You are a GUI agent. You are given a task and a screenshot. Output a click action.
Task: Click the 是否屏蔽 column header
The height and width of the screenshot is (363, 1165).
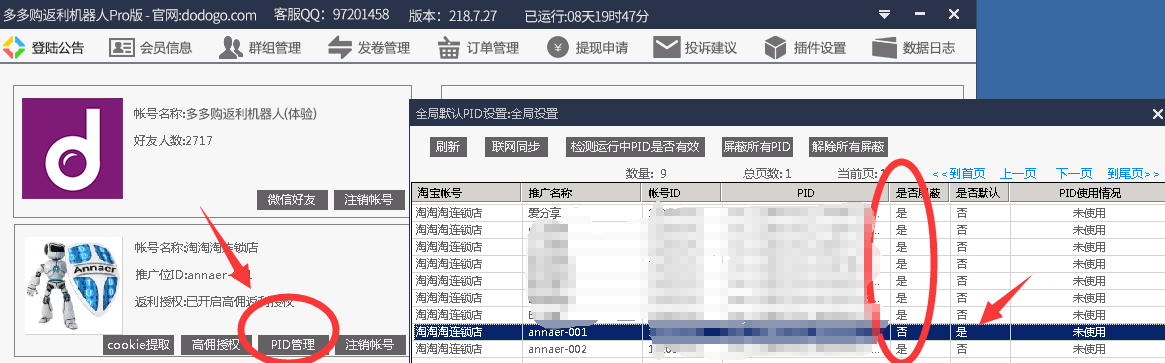coord(921,193)
